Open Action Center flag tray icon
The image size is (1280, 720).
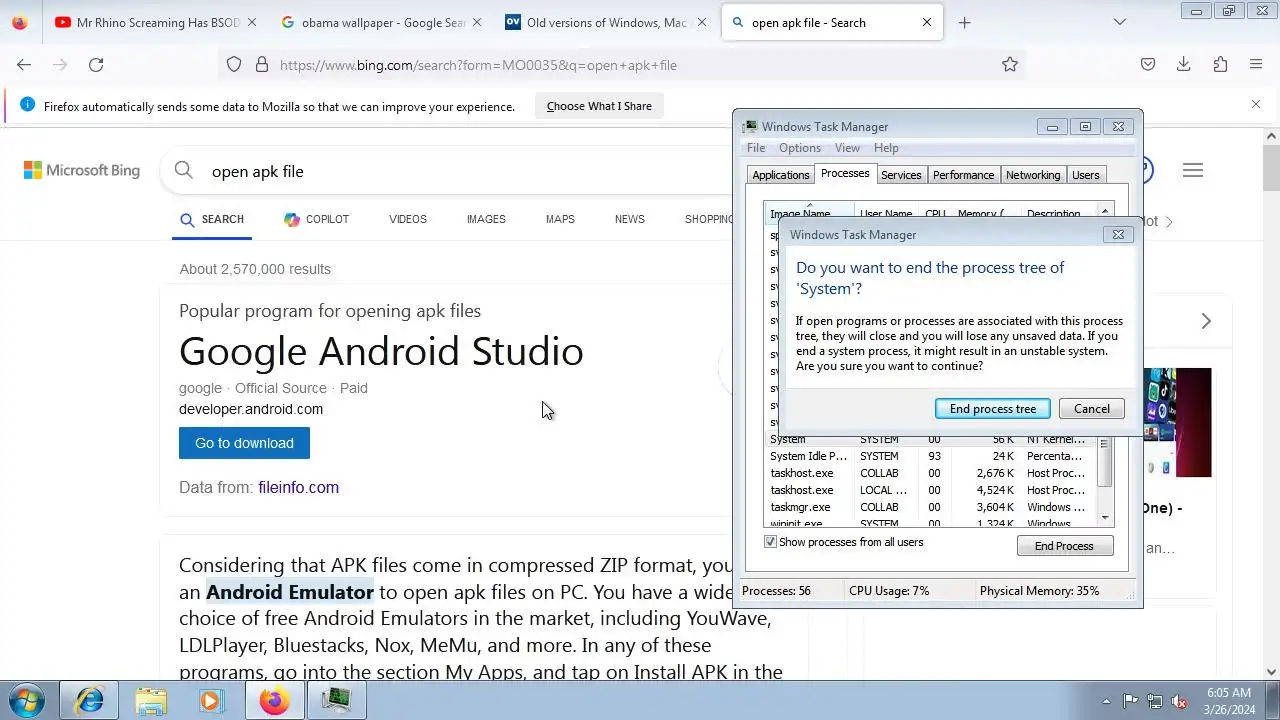1131,701
